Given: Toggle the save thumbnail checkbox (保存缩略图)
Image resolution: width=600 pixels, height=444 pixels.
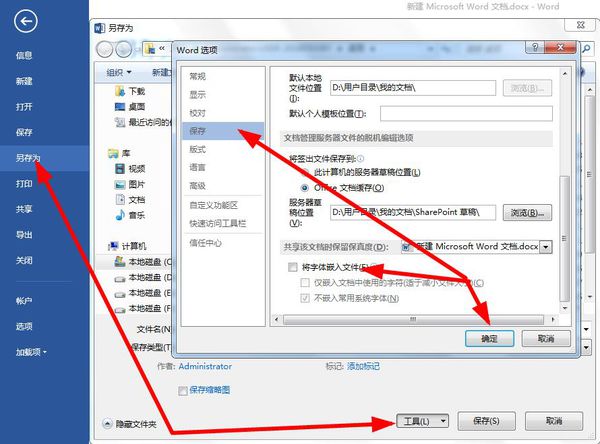Looking at the screenshot, I should click(x=183, y=390).
